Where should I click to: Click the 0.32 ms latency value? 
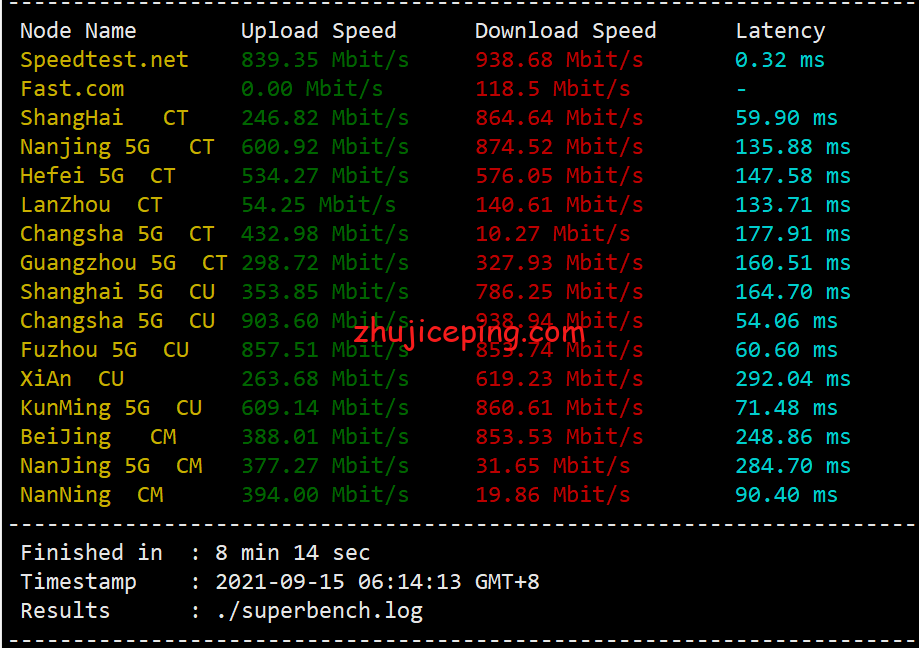coord(779,60)
